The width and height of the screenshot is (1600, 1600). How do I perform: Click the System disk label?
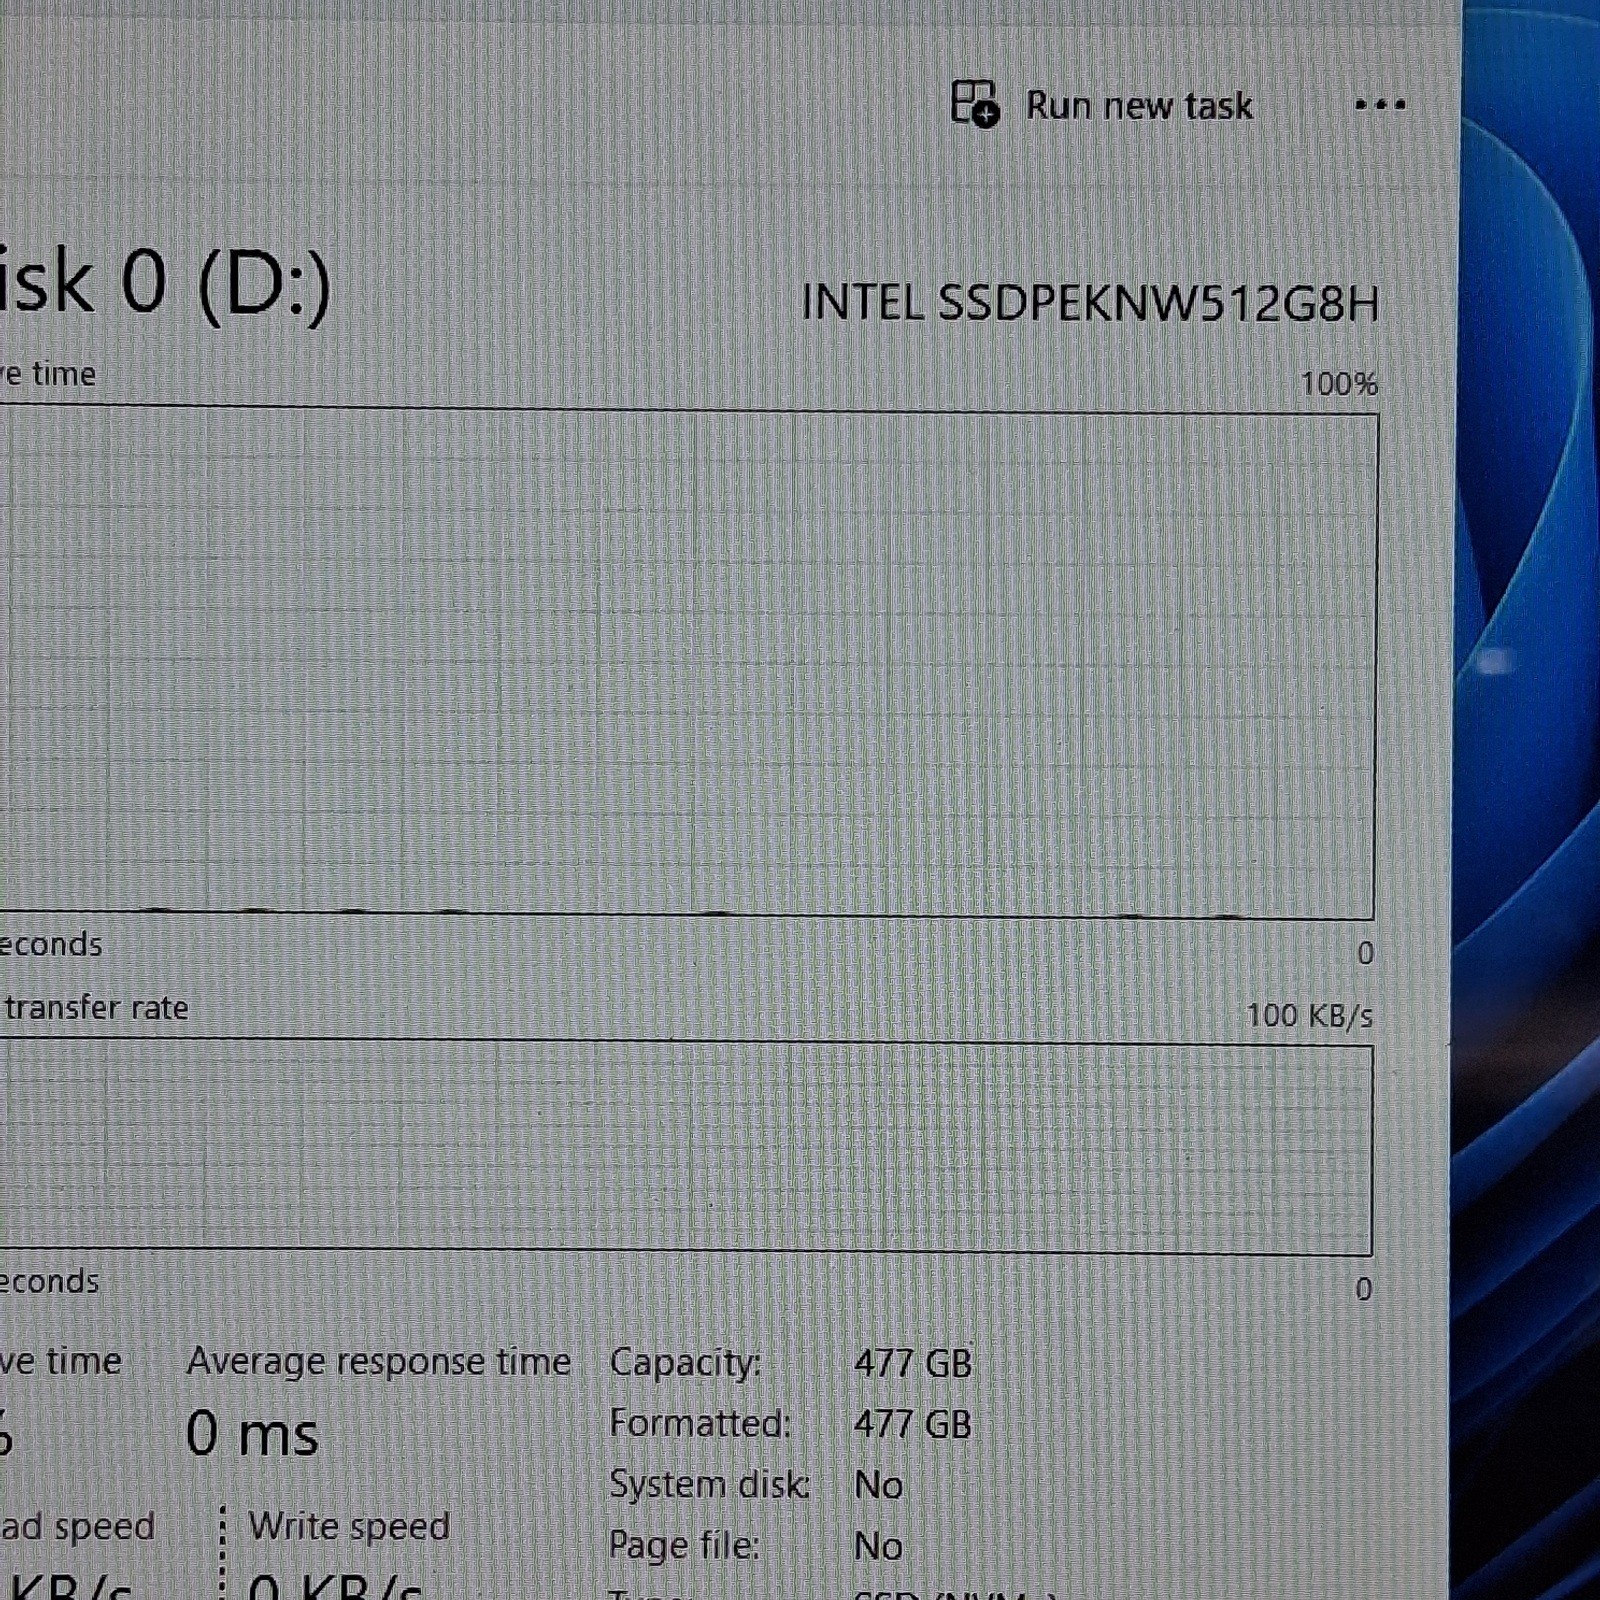pyautogui.click(x=709, y=1485)
